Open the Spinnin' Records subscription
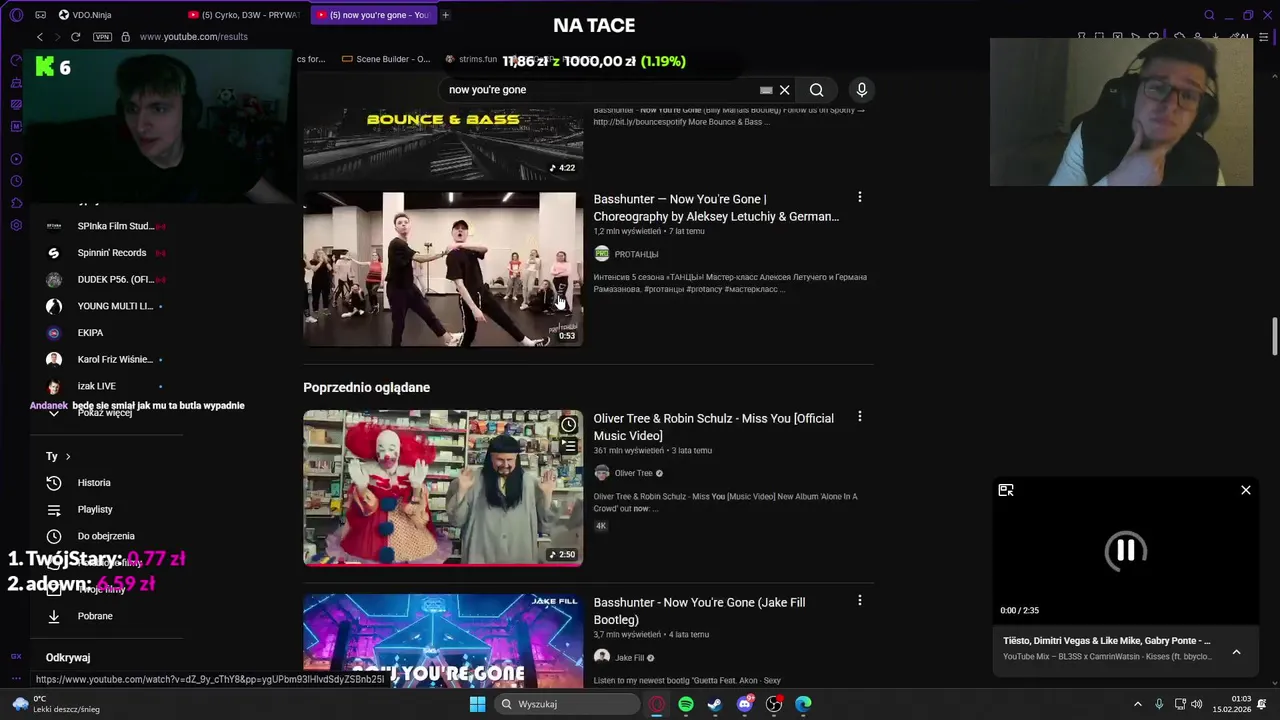Viewport: 1280px width, 720px height. (x=106, y=253)
